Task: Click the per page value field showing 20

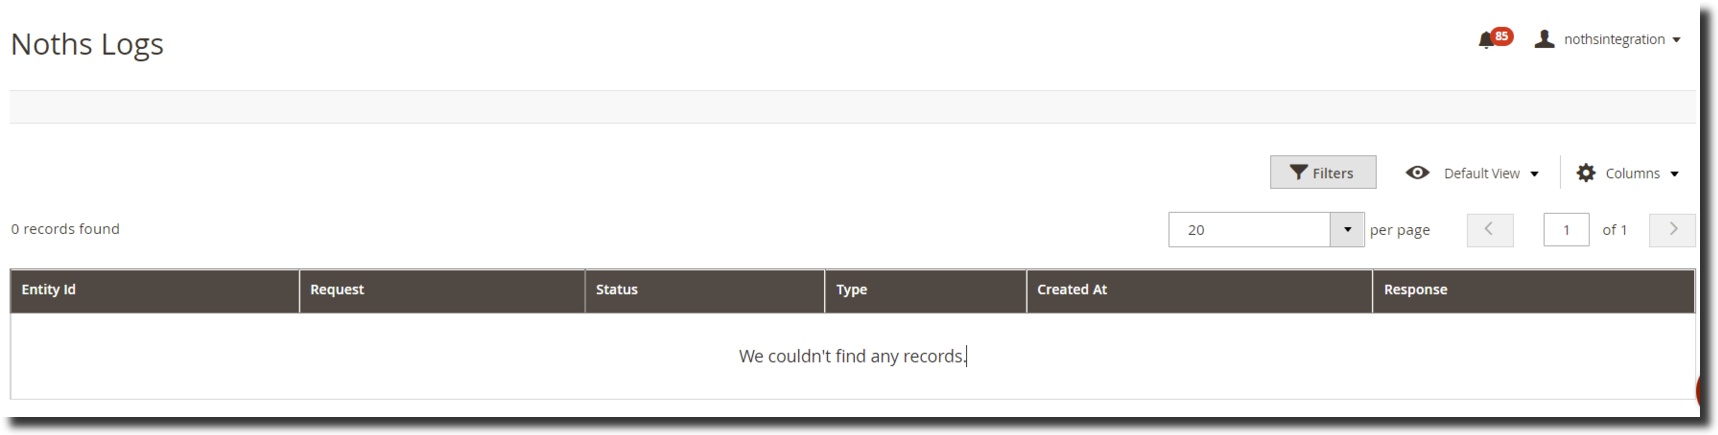Action: click(1249, 230)
